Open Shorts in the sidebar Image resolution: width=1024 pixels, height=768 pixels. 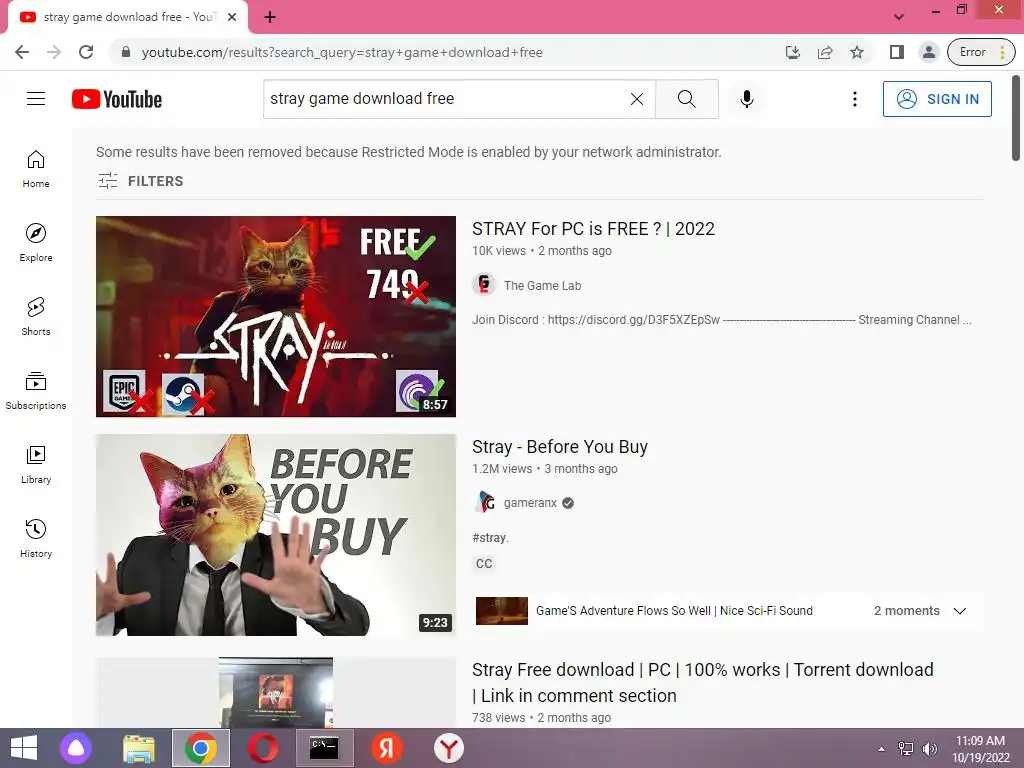[x=36, y=317]
